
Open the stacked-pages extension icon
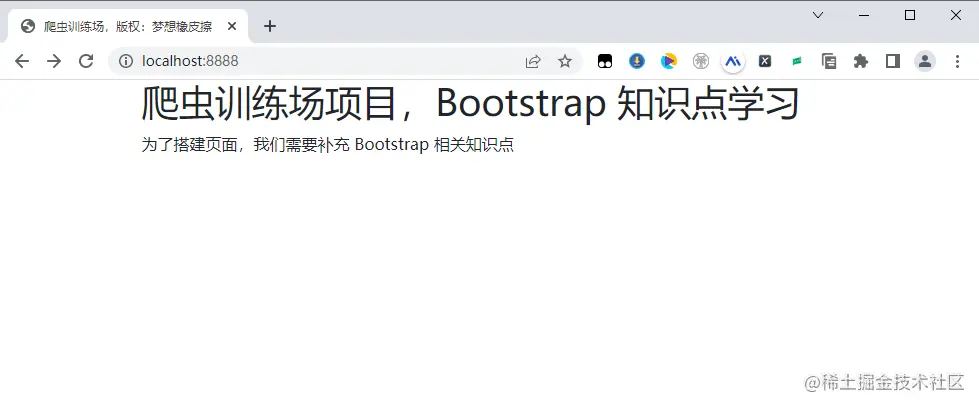tap(829, 61)
